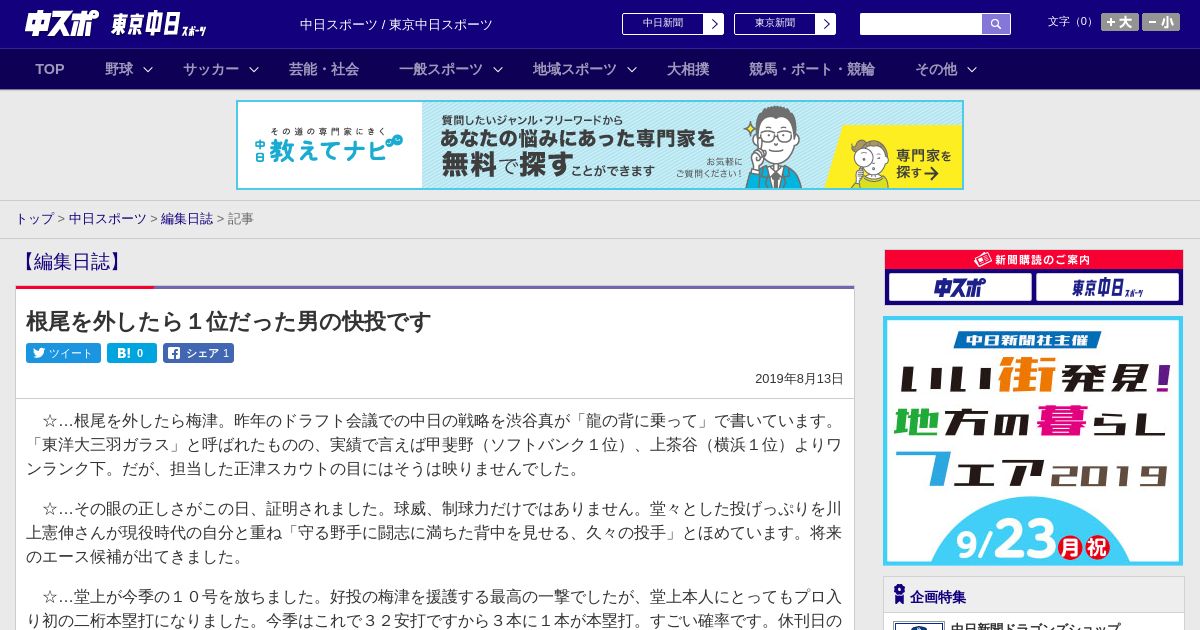Click the date 2019年8月13日
This screenshot has height=630, width=1200.
click(x=799, y=379)
